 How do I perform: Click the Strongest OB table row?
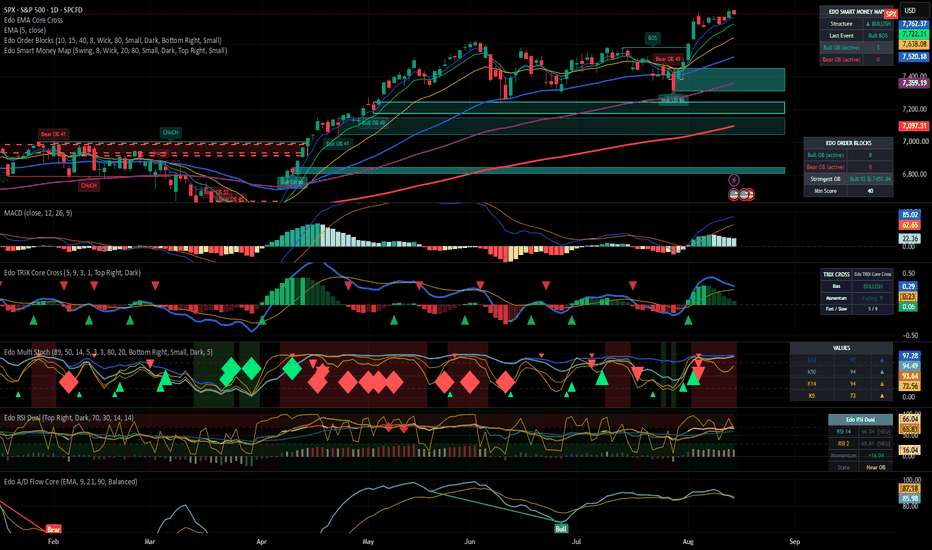848,179
